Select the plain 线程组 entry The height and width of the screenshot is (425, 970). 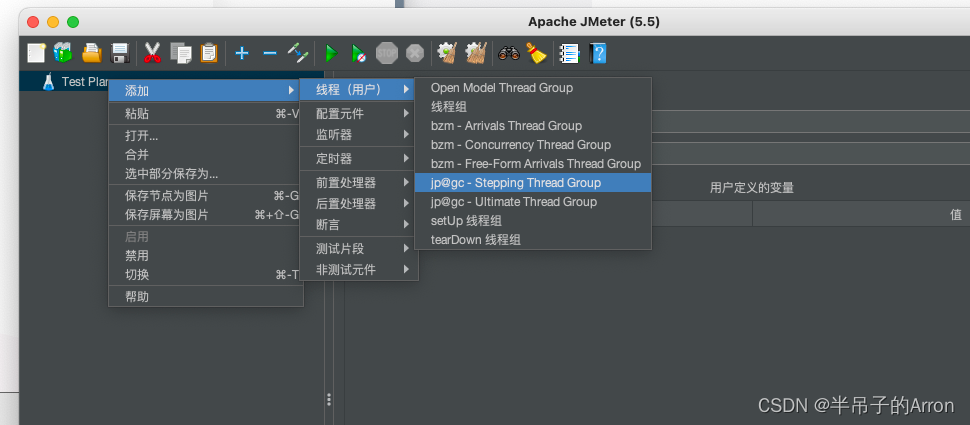pos(533,107)
